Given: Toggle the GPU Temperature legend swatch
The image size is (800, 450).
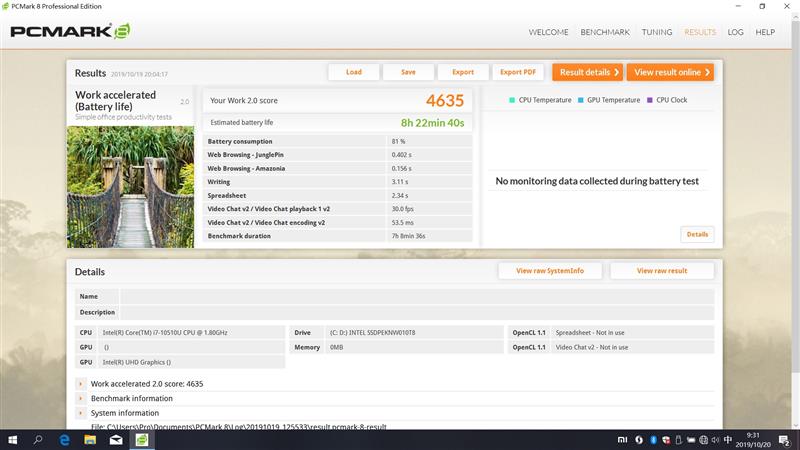Looking at the screenshot, I should point(581,100).
